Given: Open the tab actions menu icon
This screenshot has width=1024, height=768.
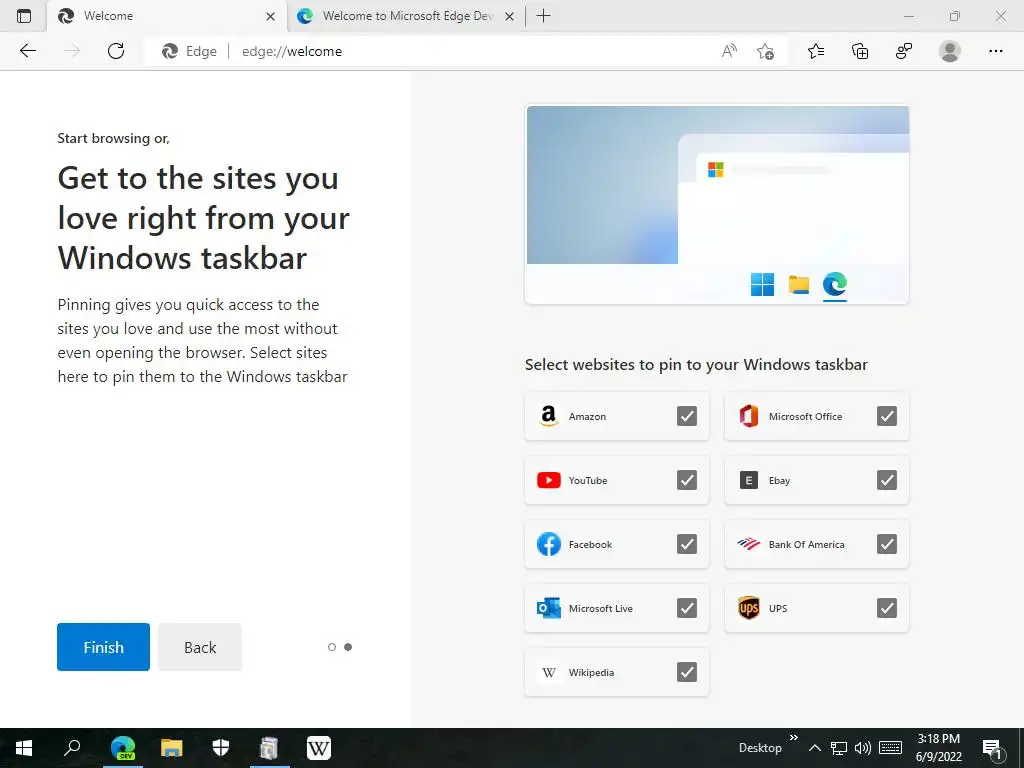Looking at the screenshot, I should (24, 16).
